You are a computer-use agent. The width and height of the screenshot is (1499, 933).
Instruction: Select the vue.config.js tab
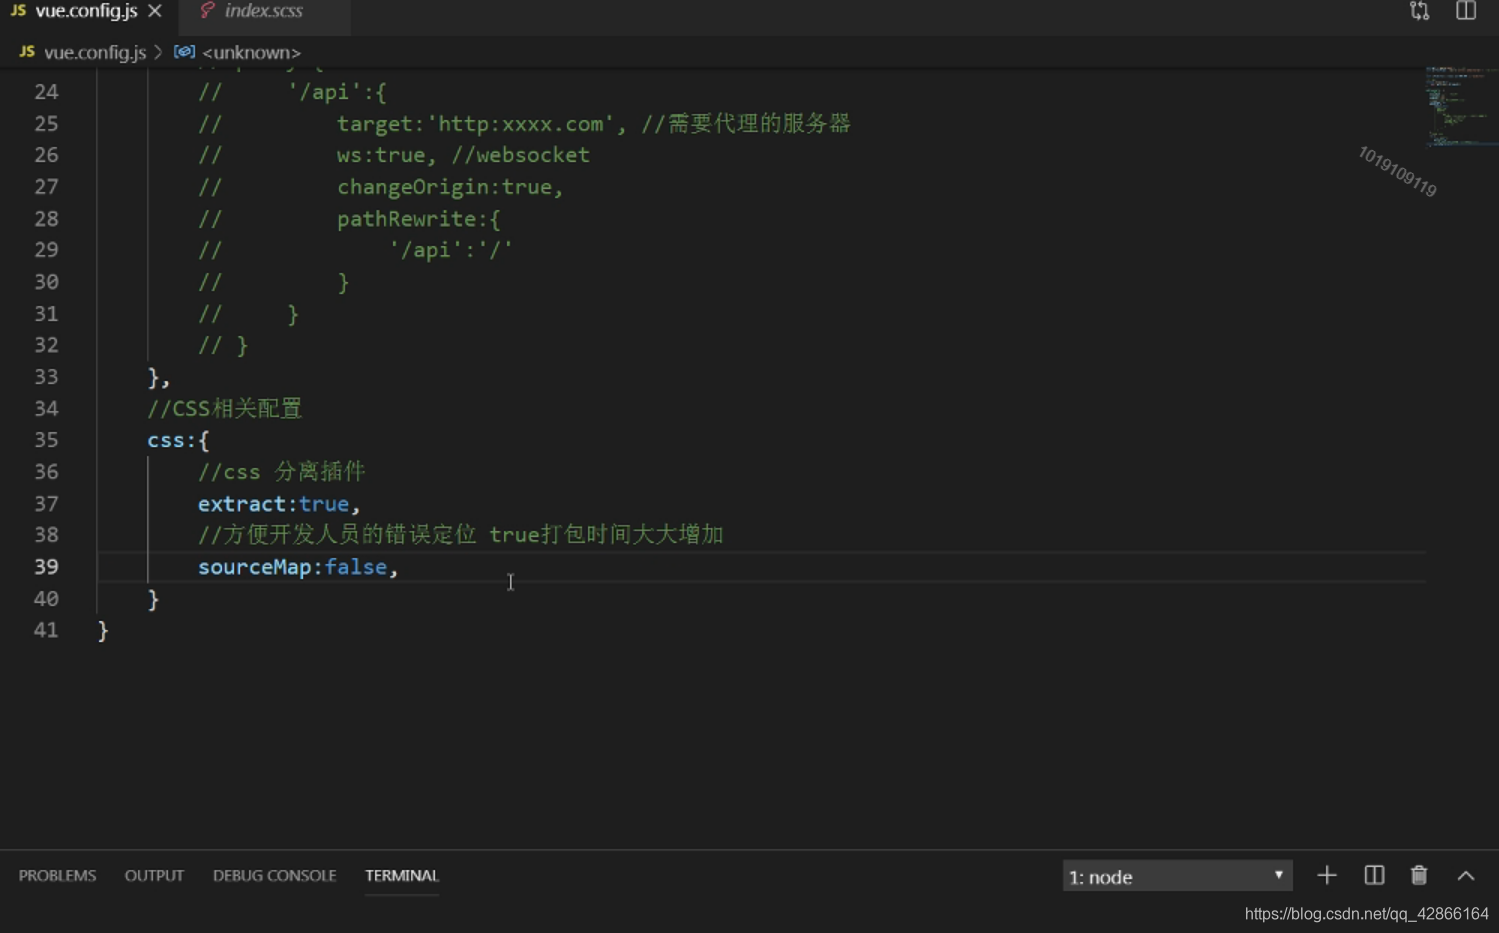pyautogui.click(x=86, y=11)
